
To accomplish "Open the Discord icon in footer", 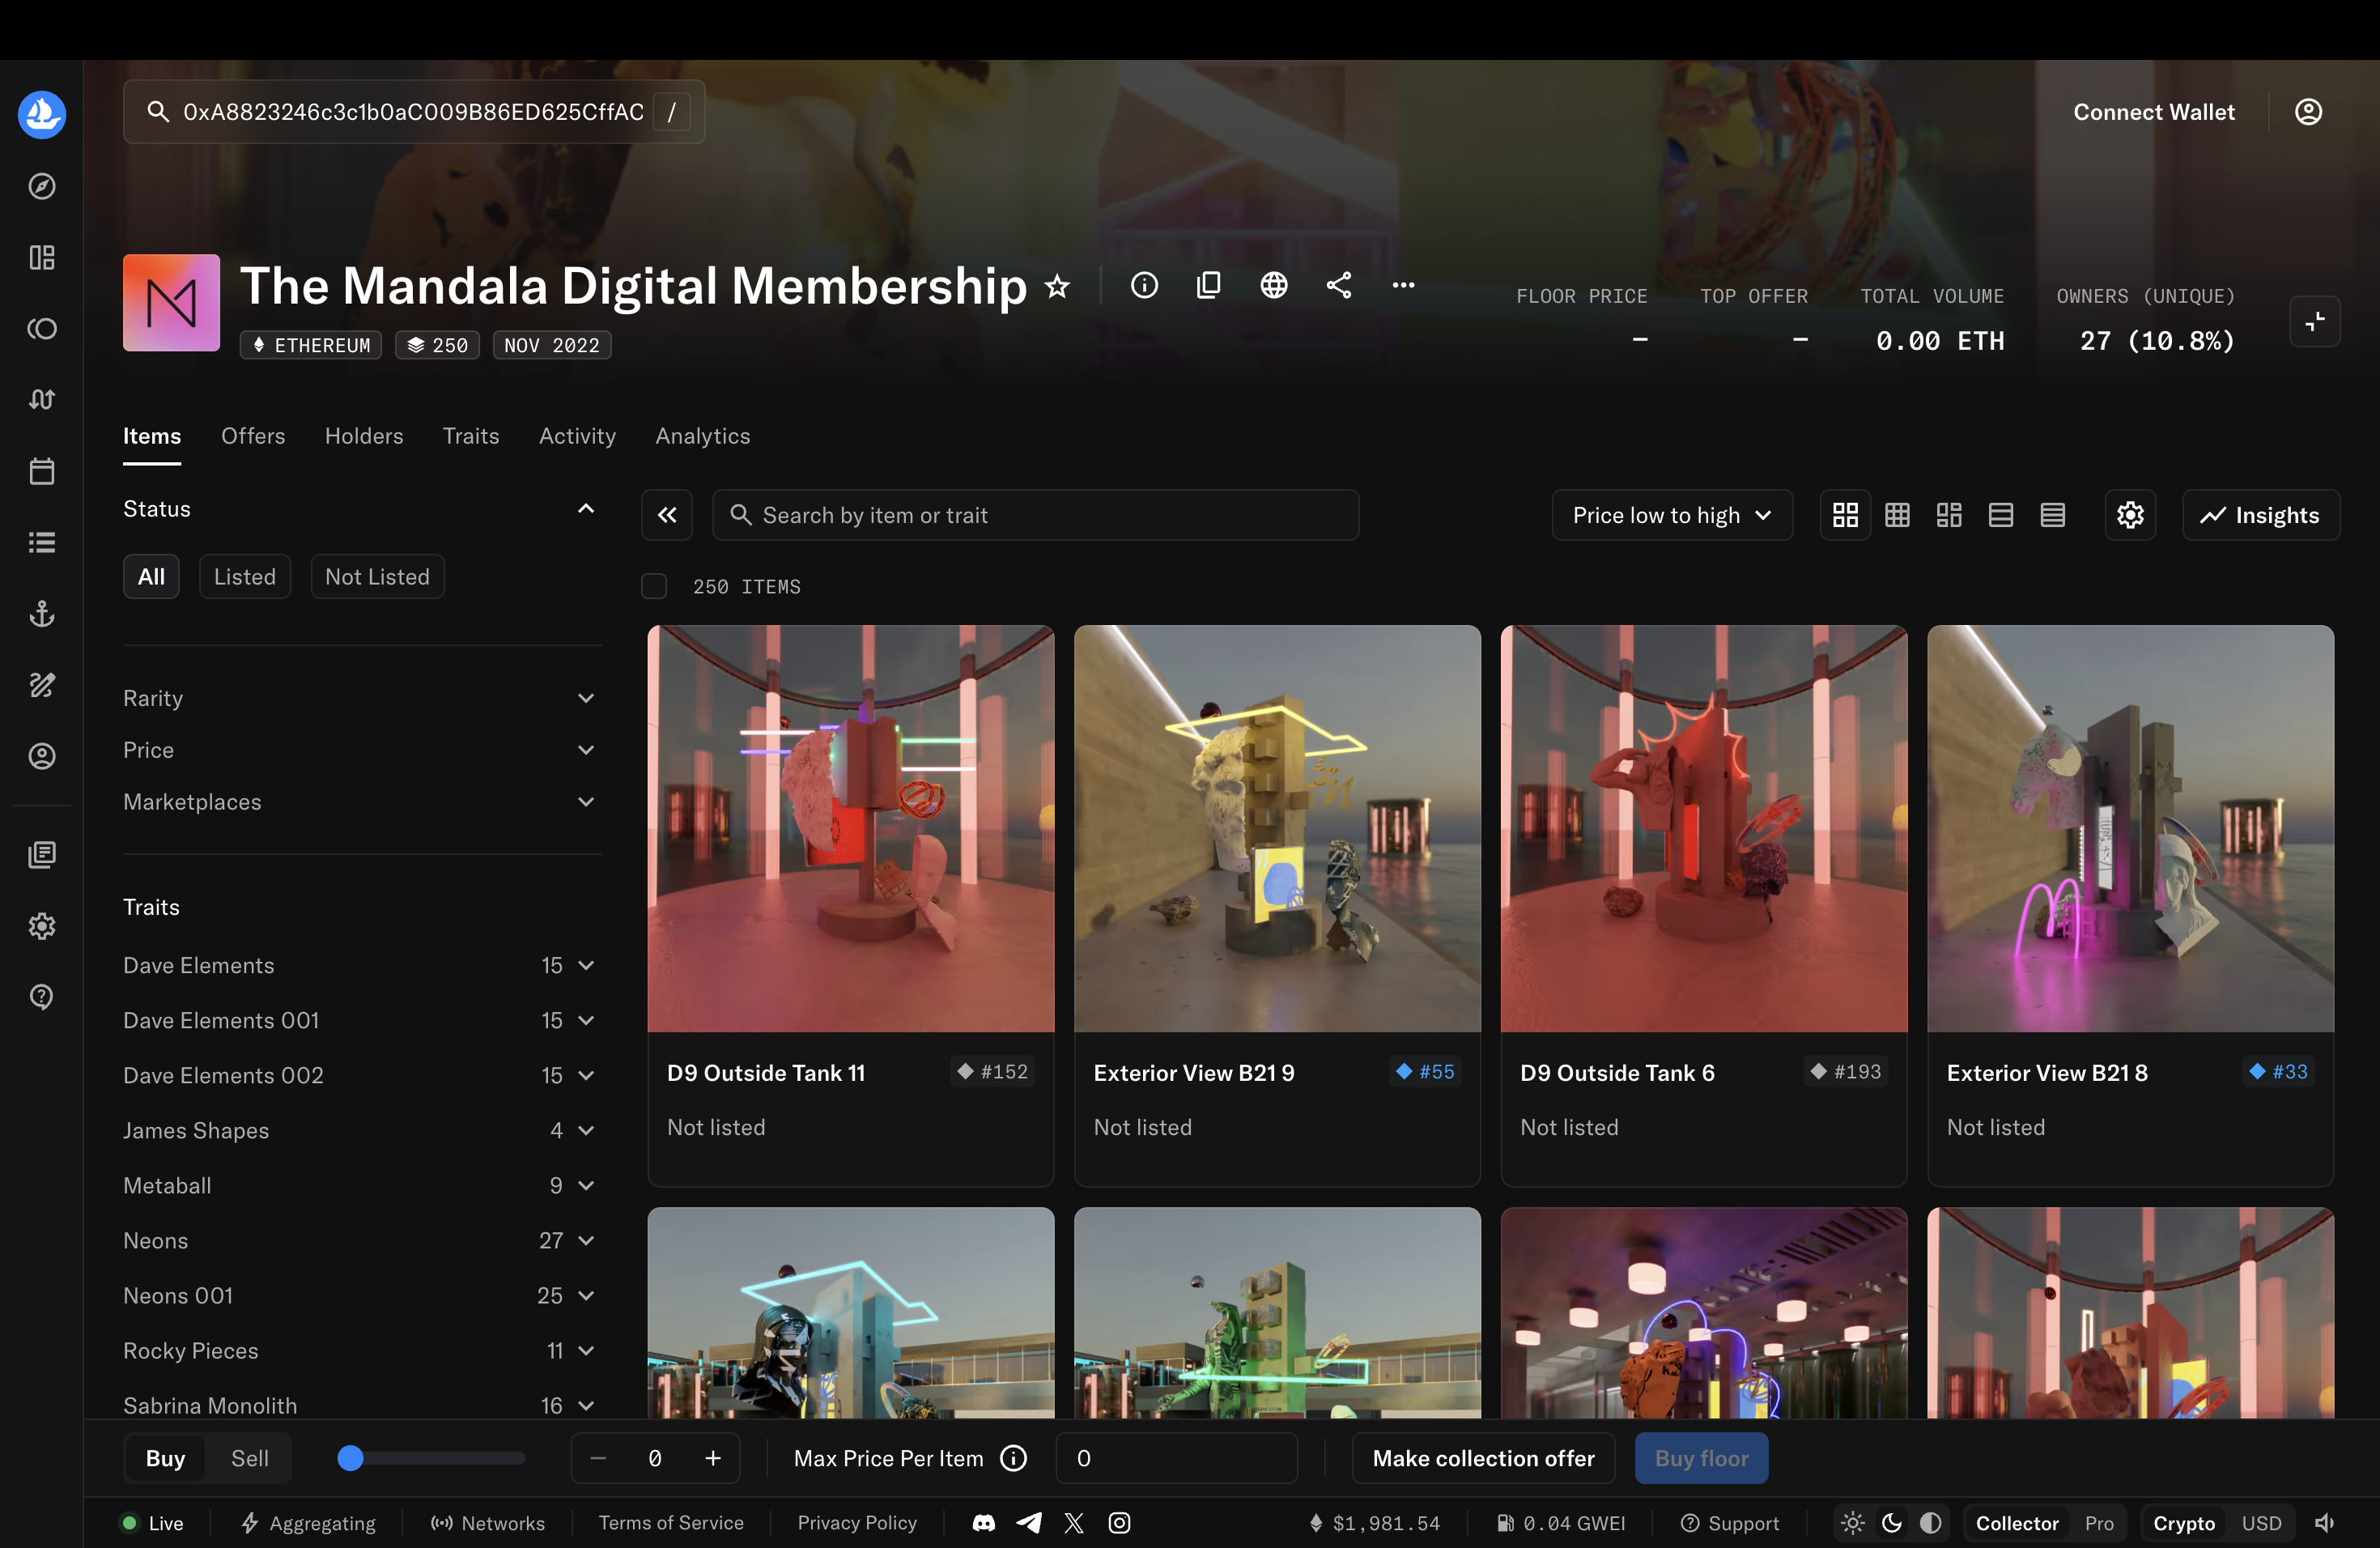I will [984, 1522].
